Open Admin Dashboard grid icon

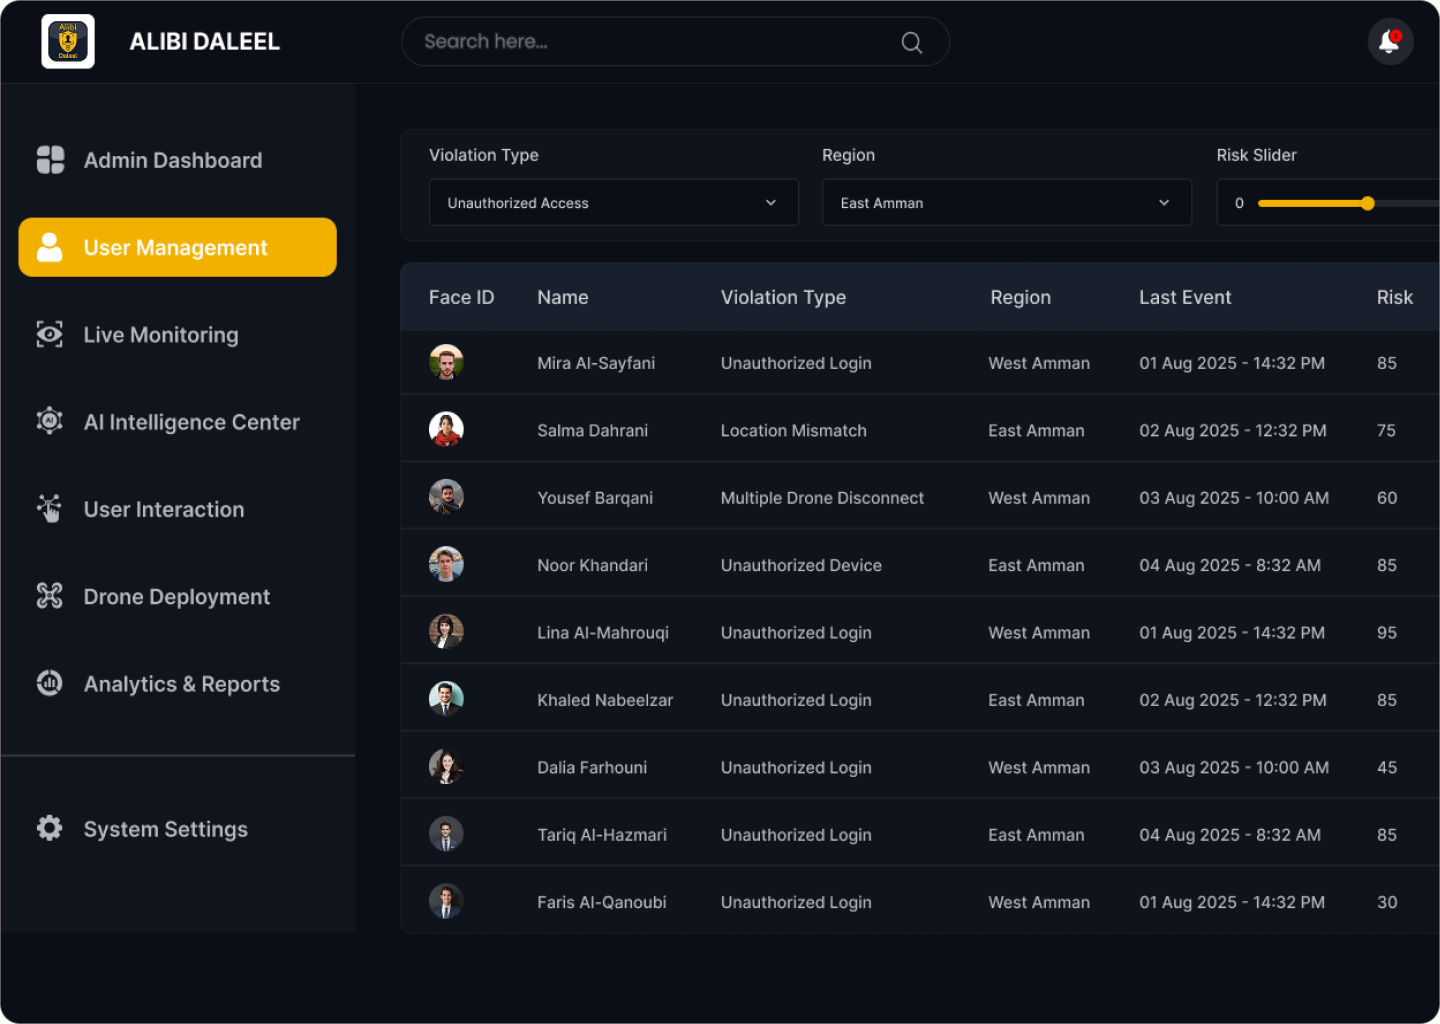coord(50,160)
